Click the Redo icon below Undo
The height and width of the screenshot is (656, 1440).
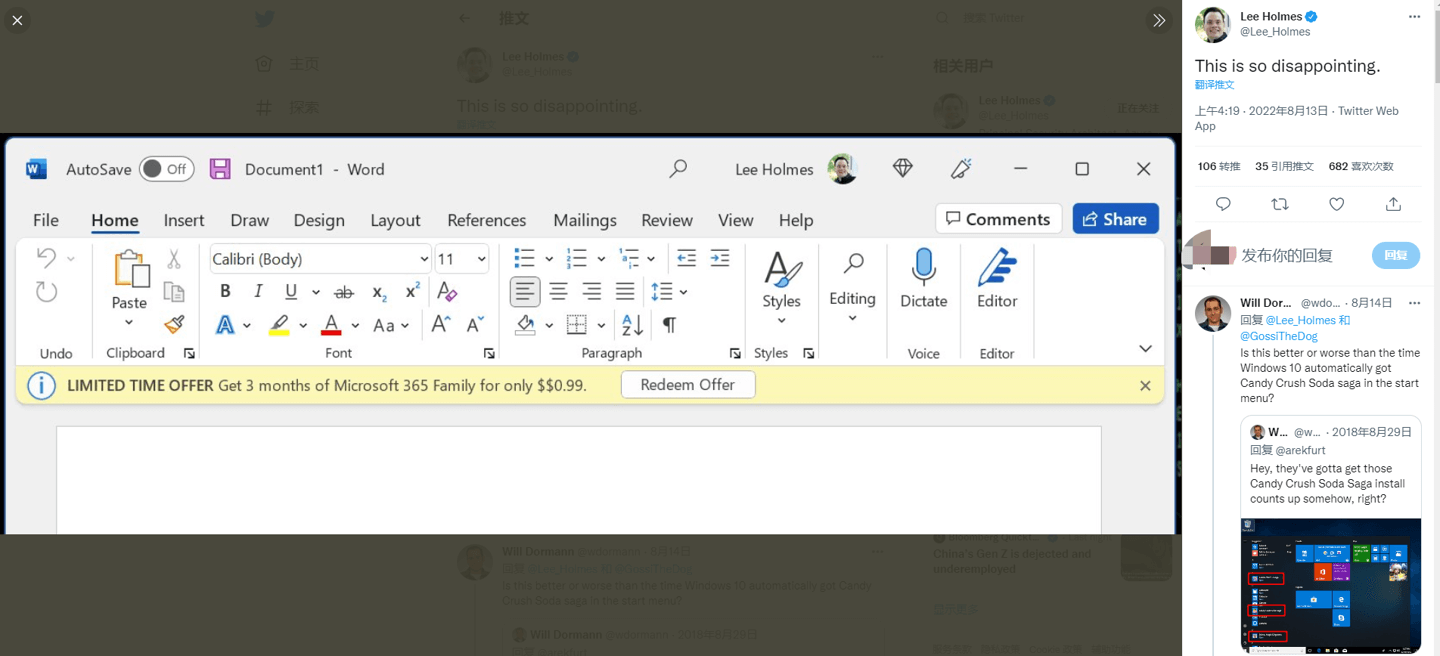pyautogui.click(x=46, y=292)
